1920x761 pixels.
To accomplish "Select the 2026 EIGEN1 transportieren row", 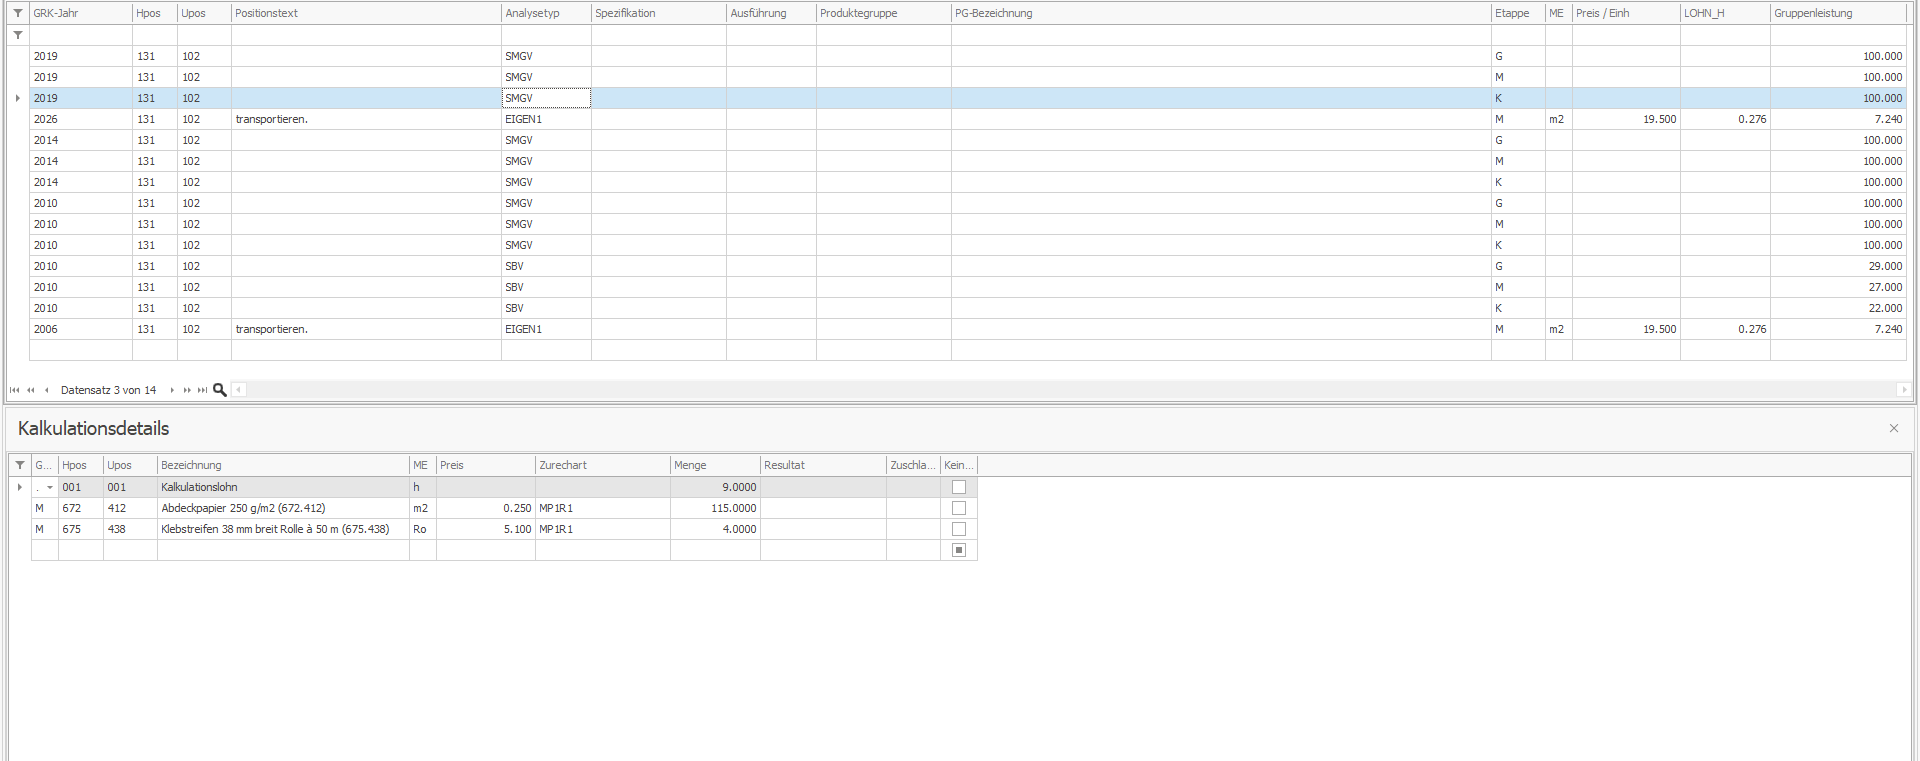I will [x=968, y=119].
